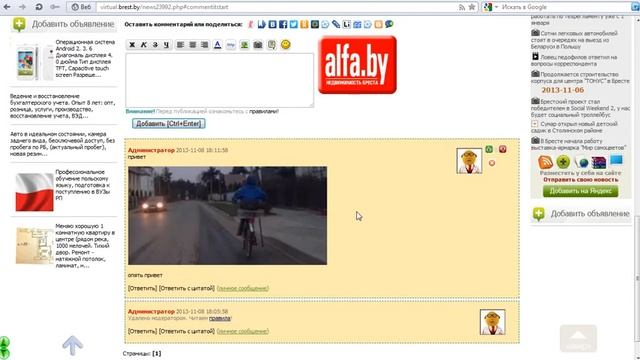Open the key/password wand icon in the toolbar
Image resolution: width=640 pixels, height=360 pixels.
[x=55, y=7]
